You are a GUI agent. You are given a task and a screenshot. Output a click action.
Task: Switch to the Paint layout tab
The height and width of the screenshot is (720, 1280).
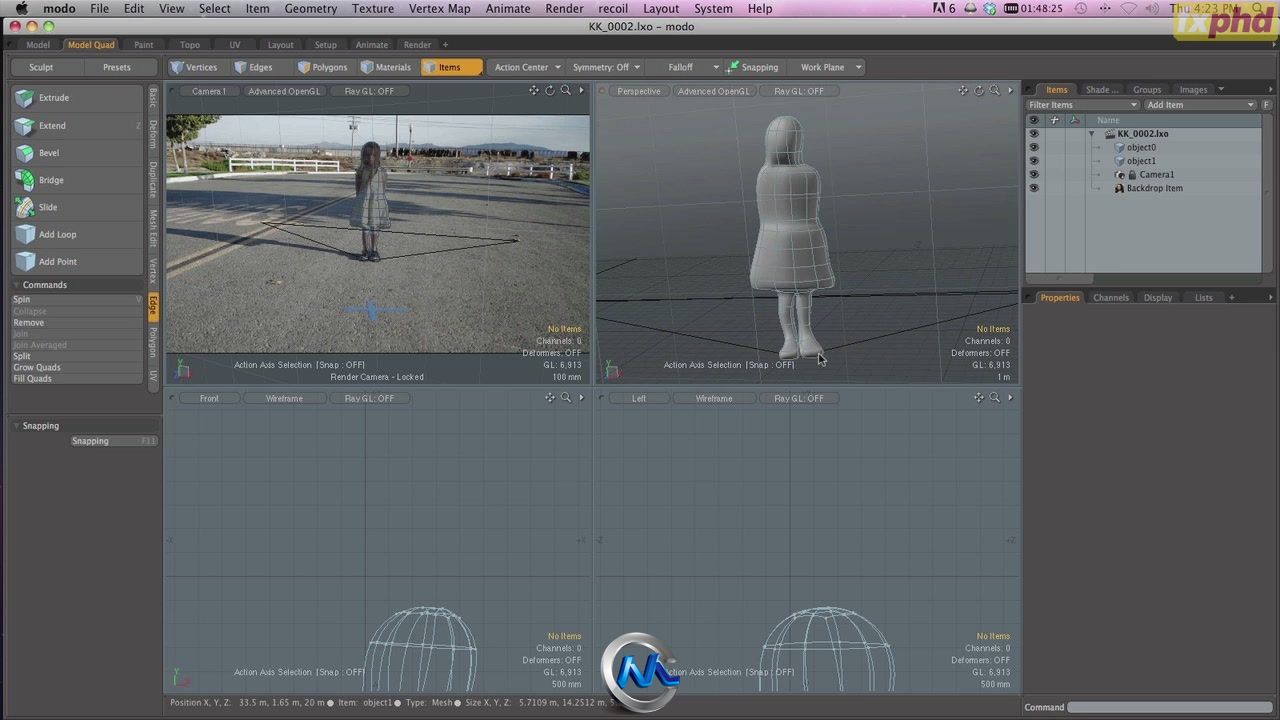(x=144, y=45)
